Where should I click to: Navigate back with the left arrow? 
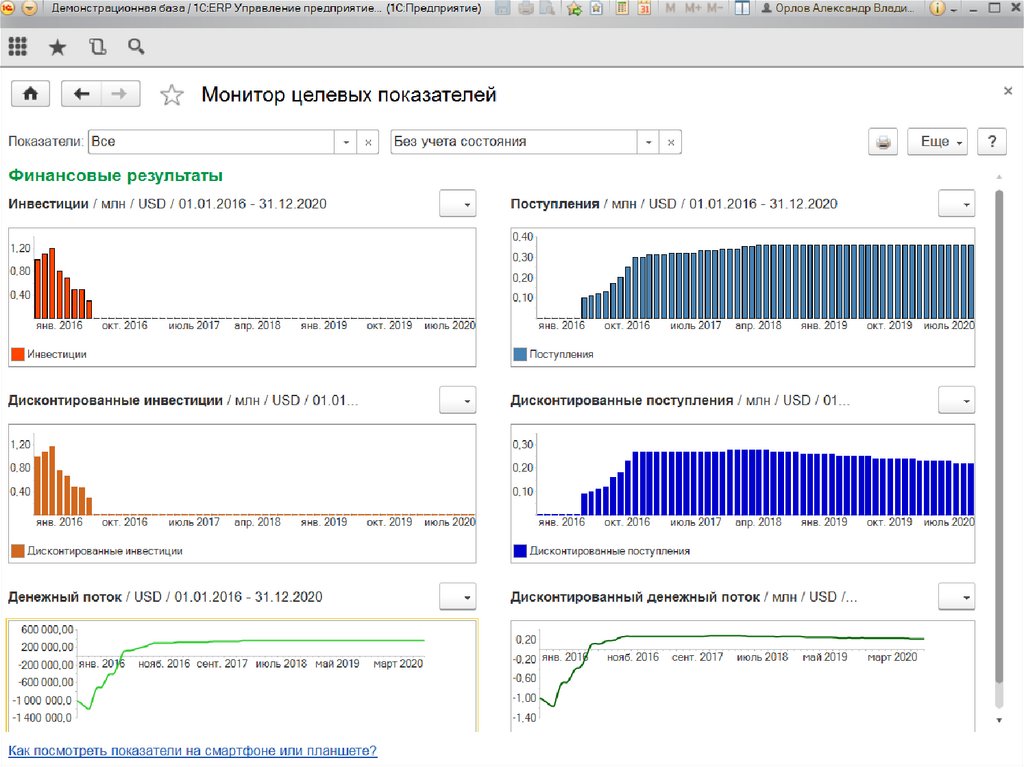(x=81, y=94)
